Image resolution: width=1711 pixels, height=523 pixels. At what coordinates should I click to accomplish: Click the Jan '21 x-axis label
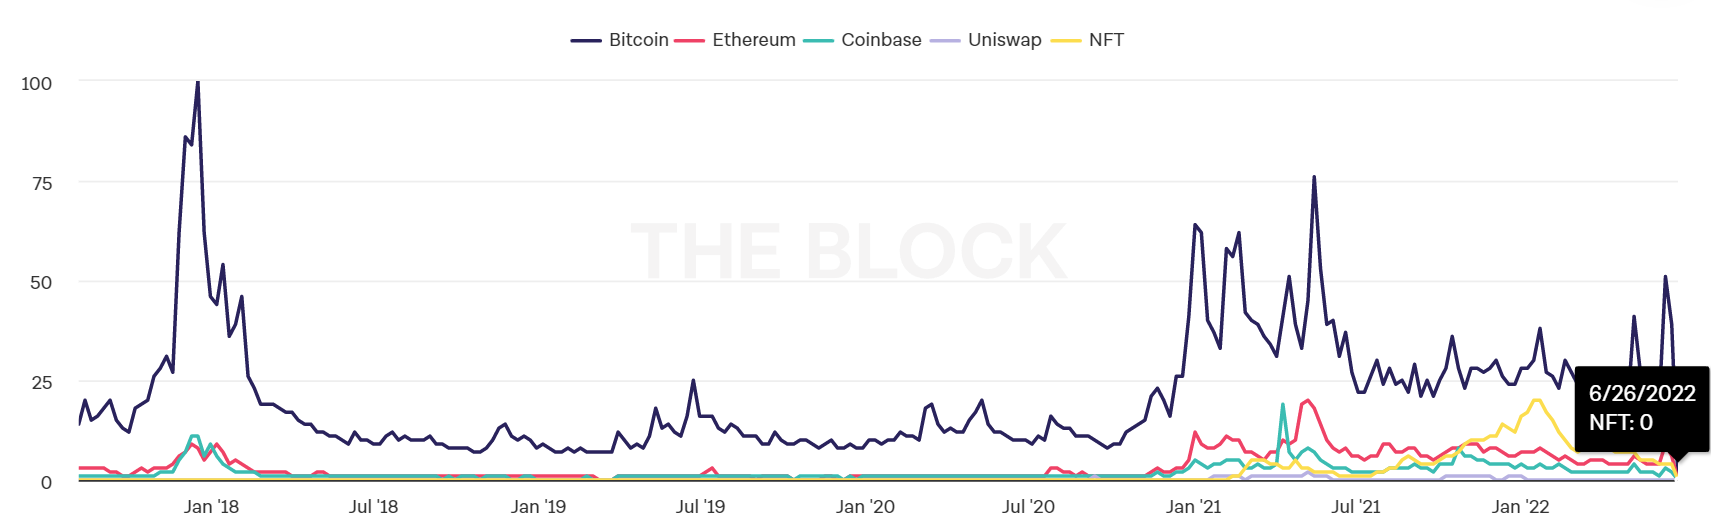tap(1193, 507)
